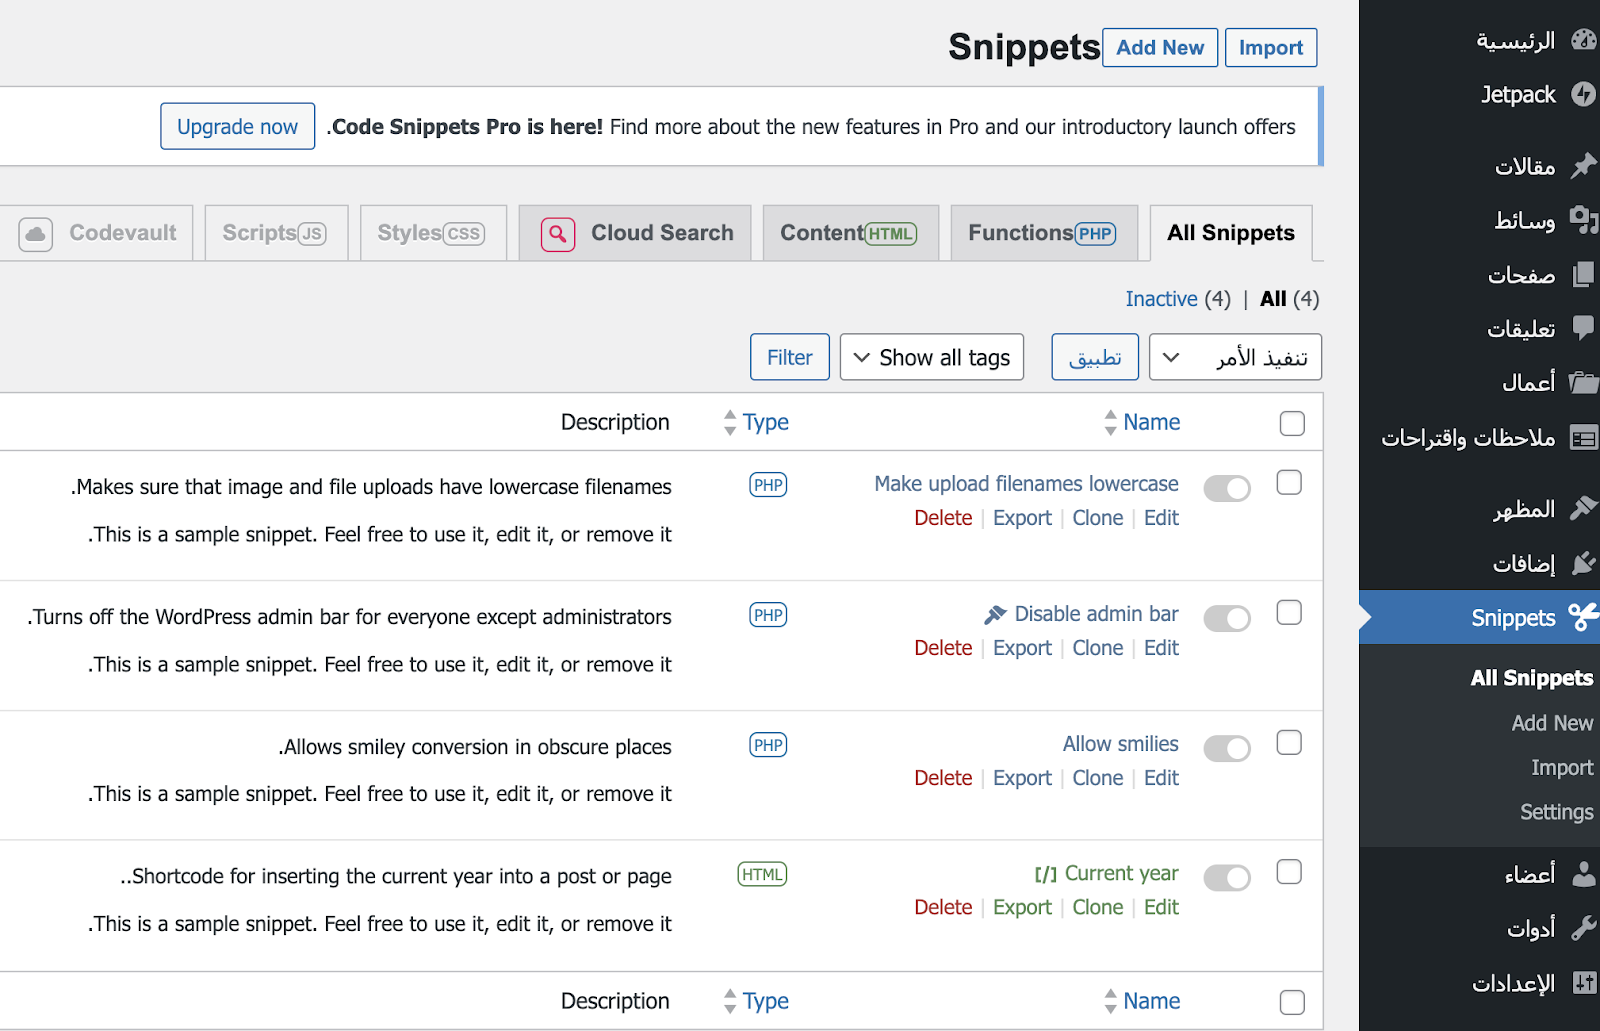1600x1031 pixels.
Task: Expand the bulk actions dropdown
Action: click(1235, 357)
